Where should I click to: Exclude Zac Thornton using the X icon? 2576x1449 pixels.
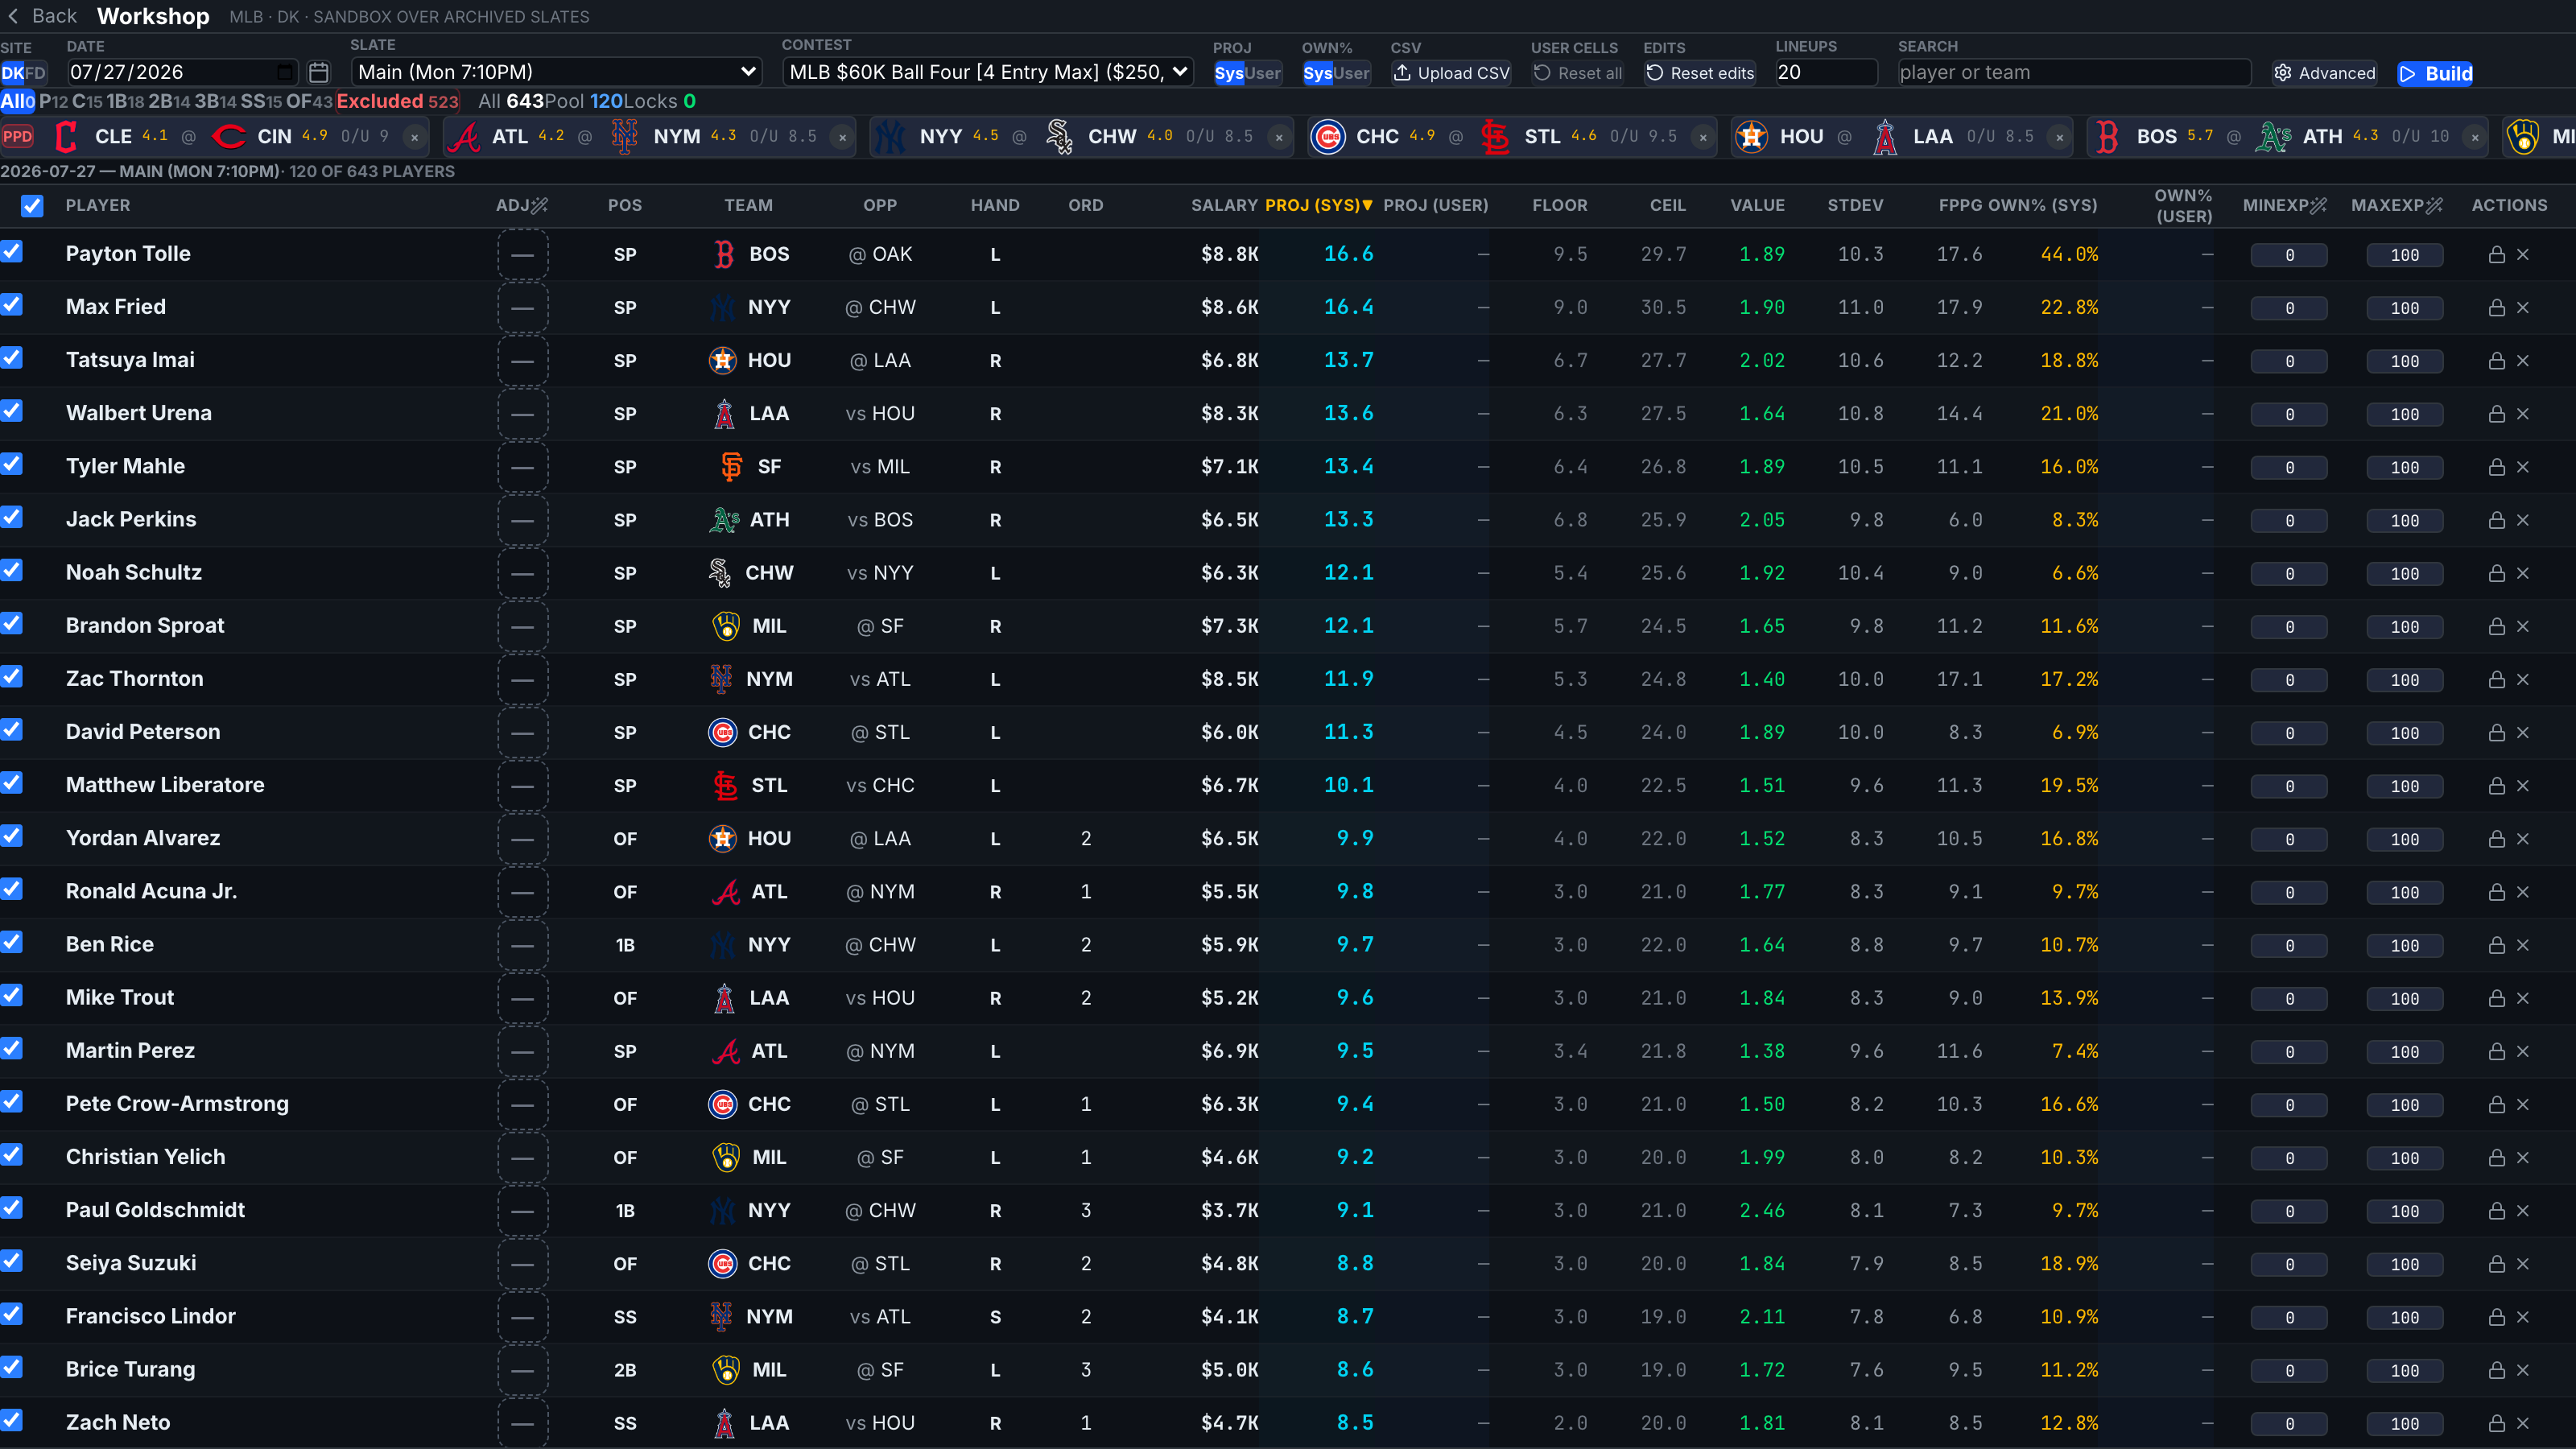pos(2523,680)
